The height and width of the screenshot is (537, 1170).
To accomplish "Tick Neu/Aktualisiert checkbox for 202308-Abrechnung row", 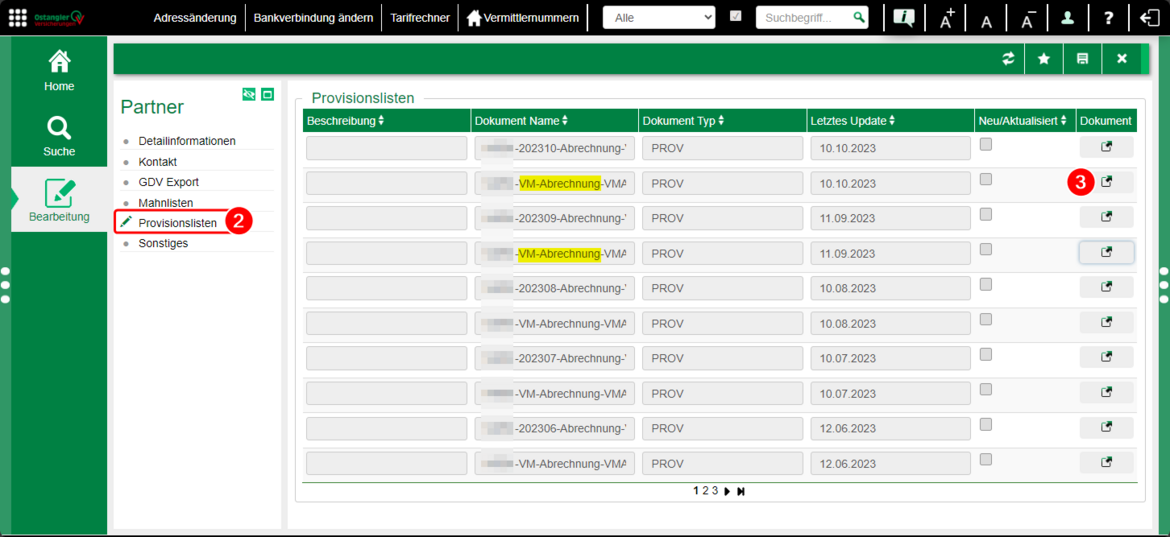I will coord(986,284).
